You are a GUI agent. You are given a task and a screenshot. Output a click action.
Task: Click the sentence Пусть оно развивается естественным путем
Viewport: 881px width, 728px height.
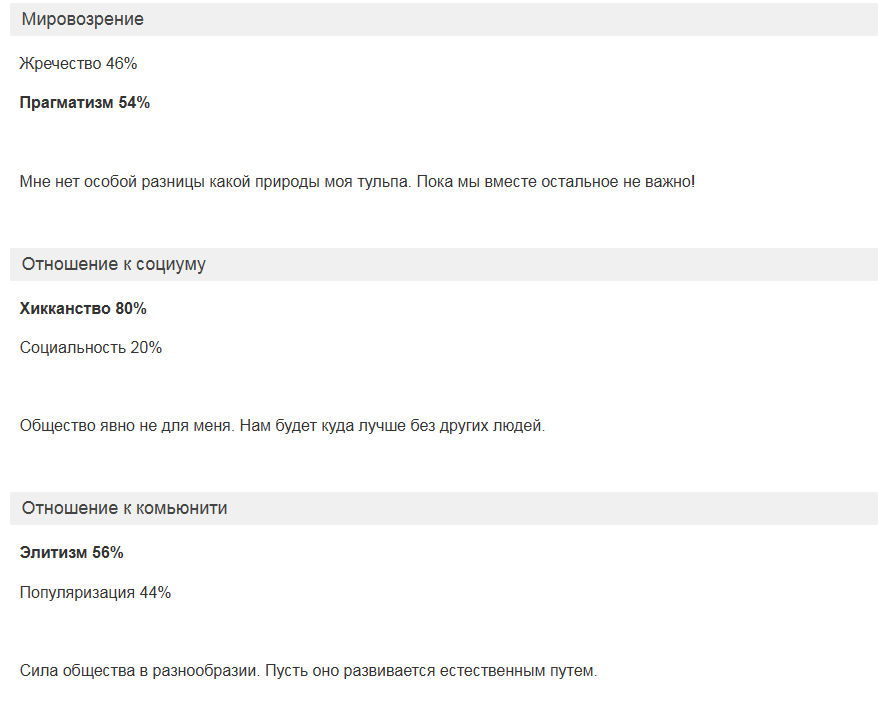tap(432, 671)
